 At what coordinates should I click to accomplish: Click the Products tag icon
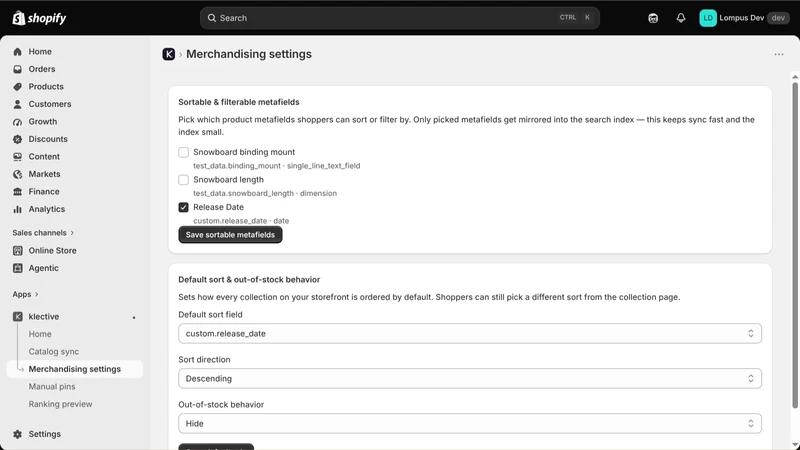pyautogui.click(x=17, y=87)
